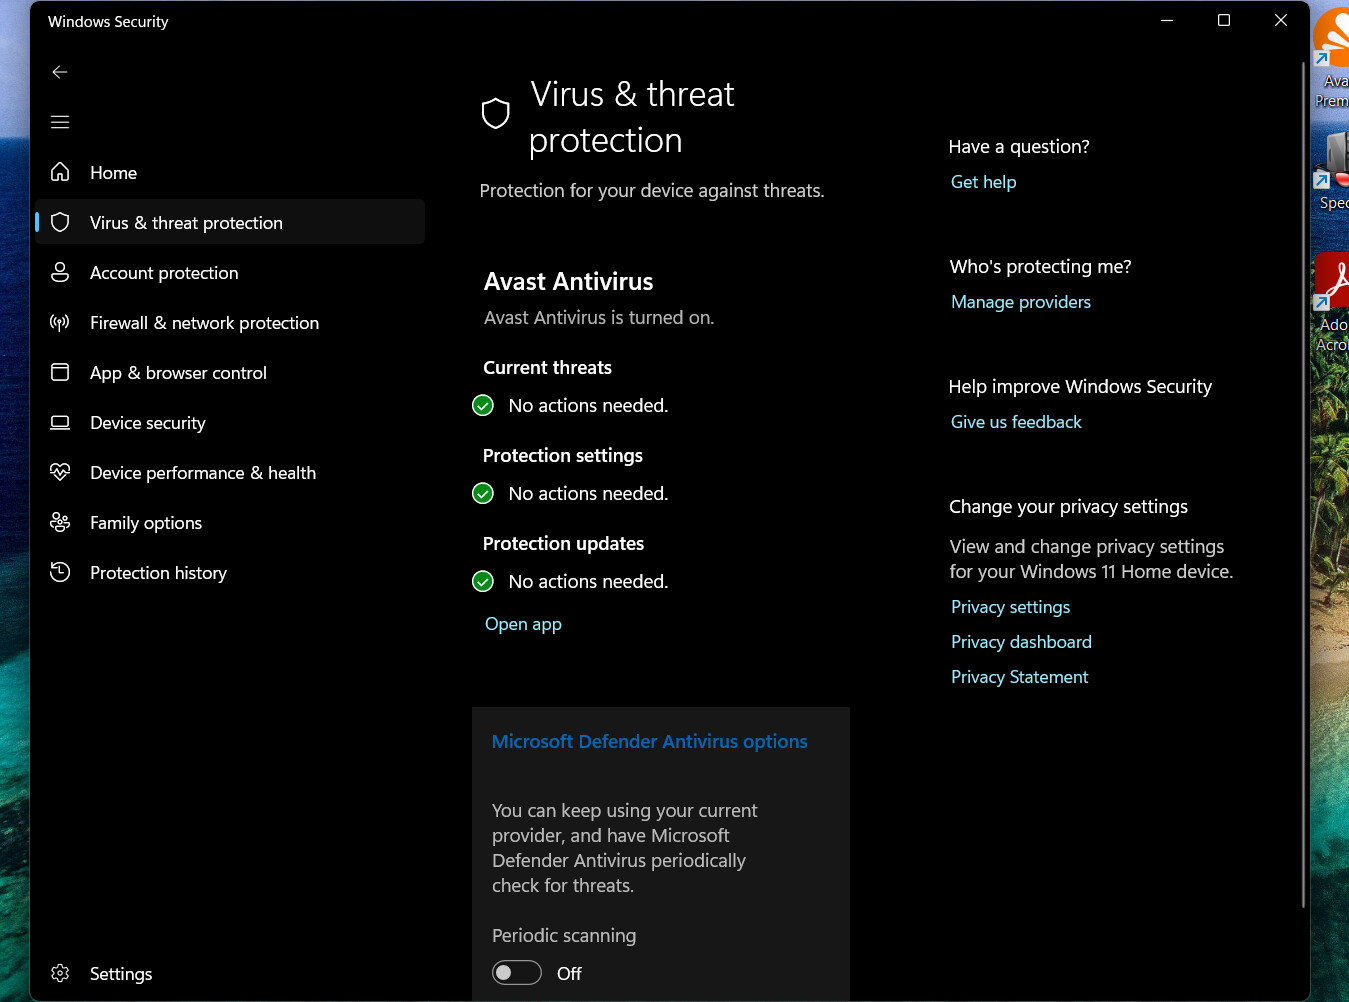1349x1002 pixels.
Task: Minimize the Windows Security window
Action: [x=1166, y=20]
